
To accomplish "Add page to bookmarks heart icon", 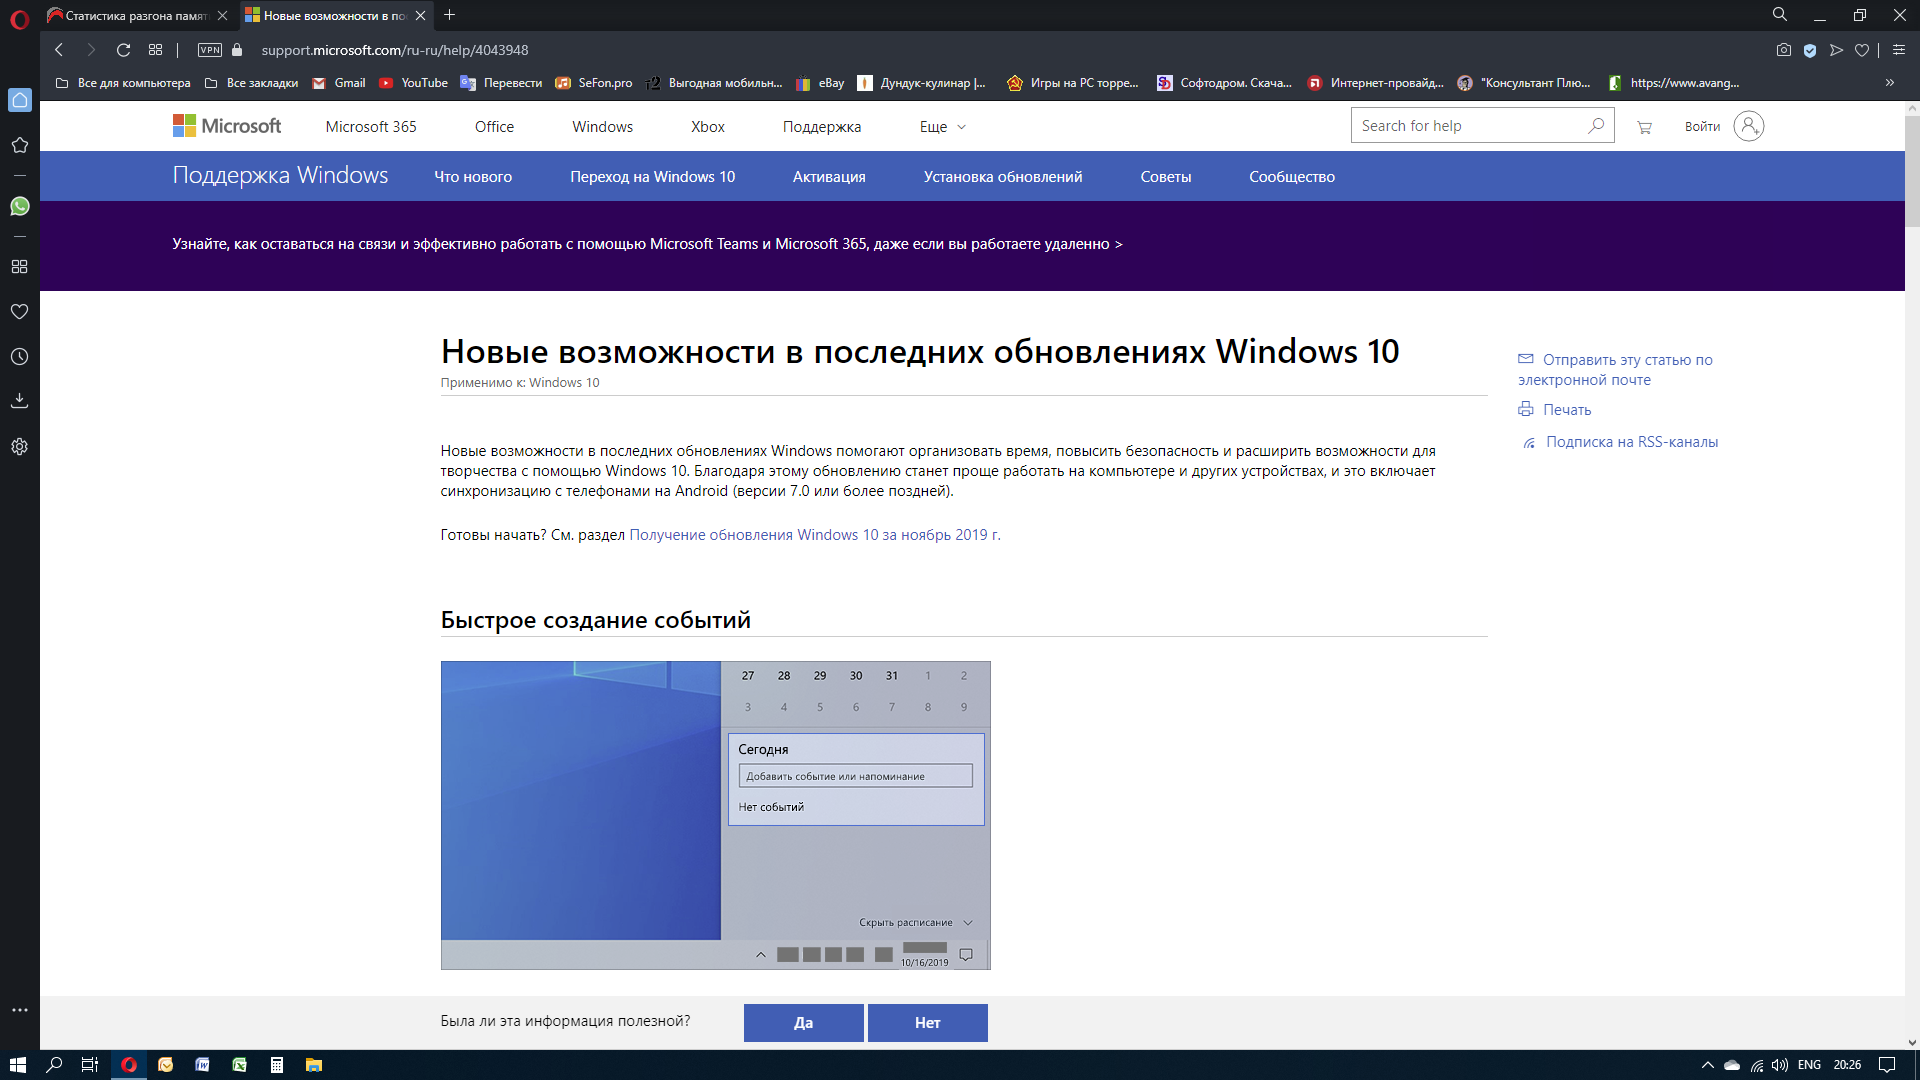I will 1861,50.
